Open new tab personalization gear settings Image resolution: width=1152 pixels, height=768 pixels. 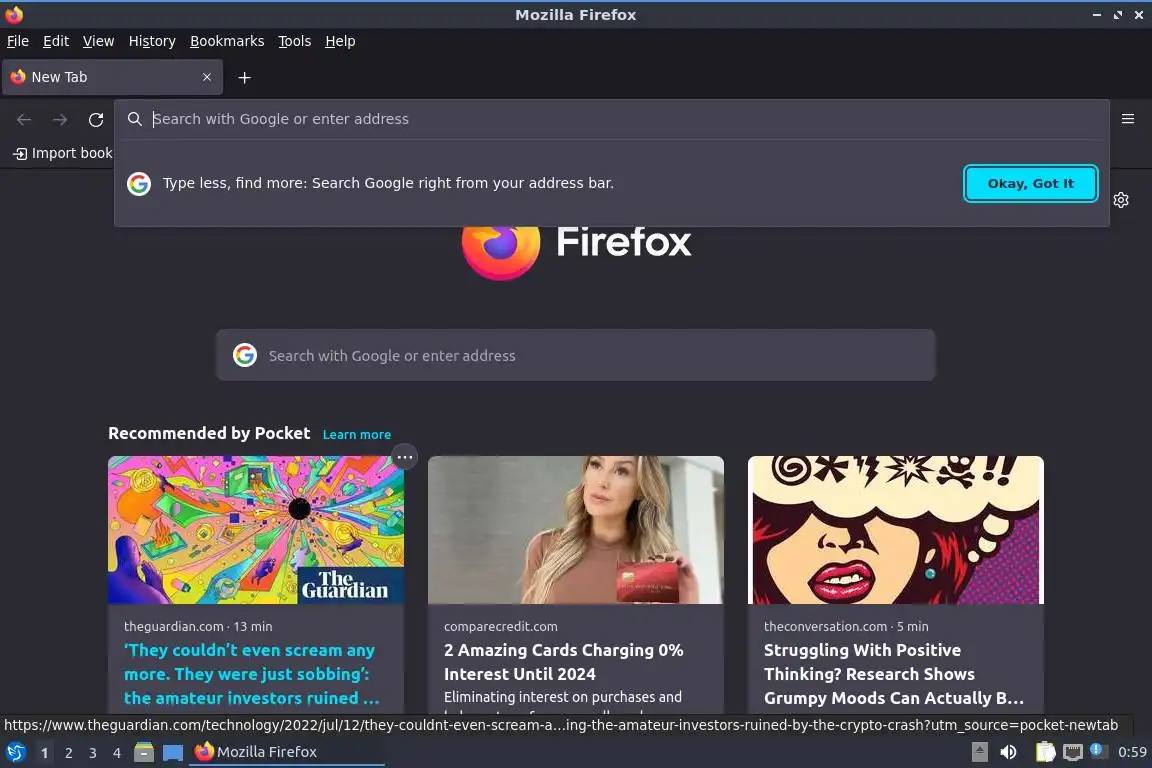coord(1120,200)
